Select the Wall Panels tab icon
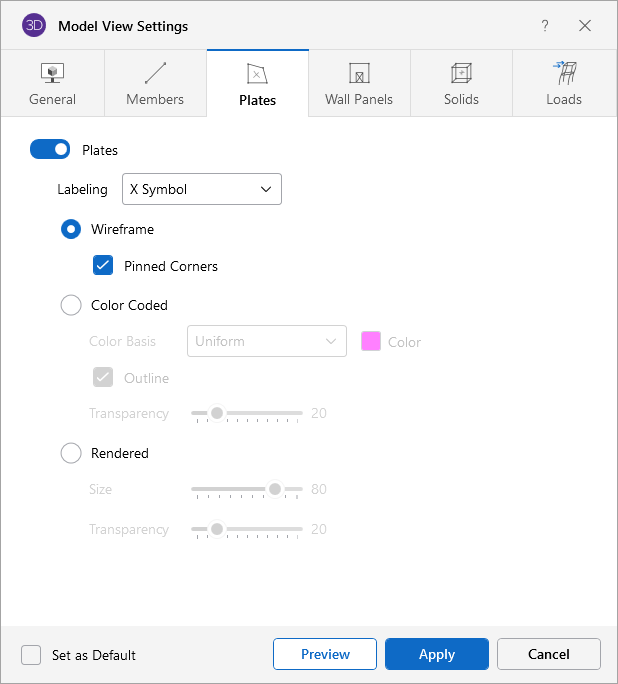Image resolution: width=618 pixels, height=684 pixels. (359, 73)
